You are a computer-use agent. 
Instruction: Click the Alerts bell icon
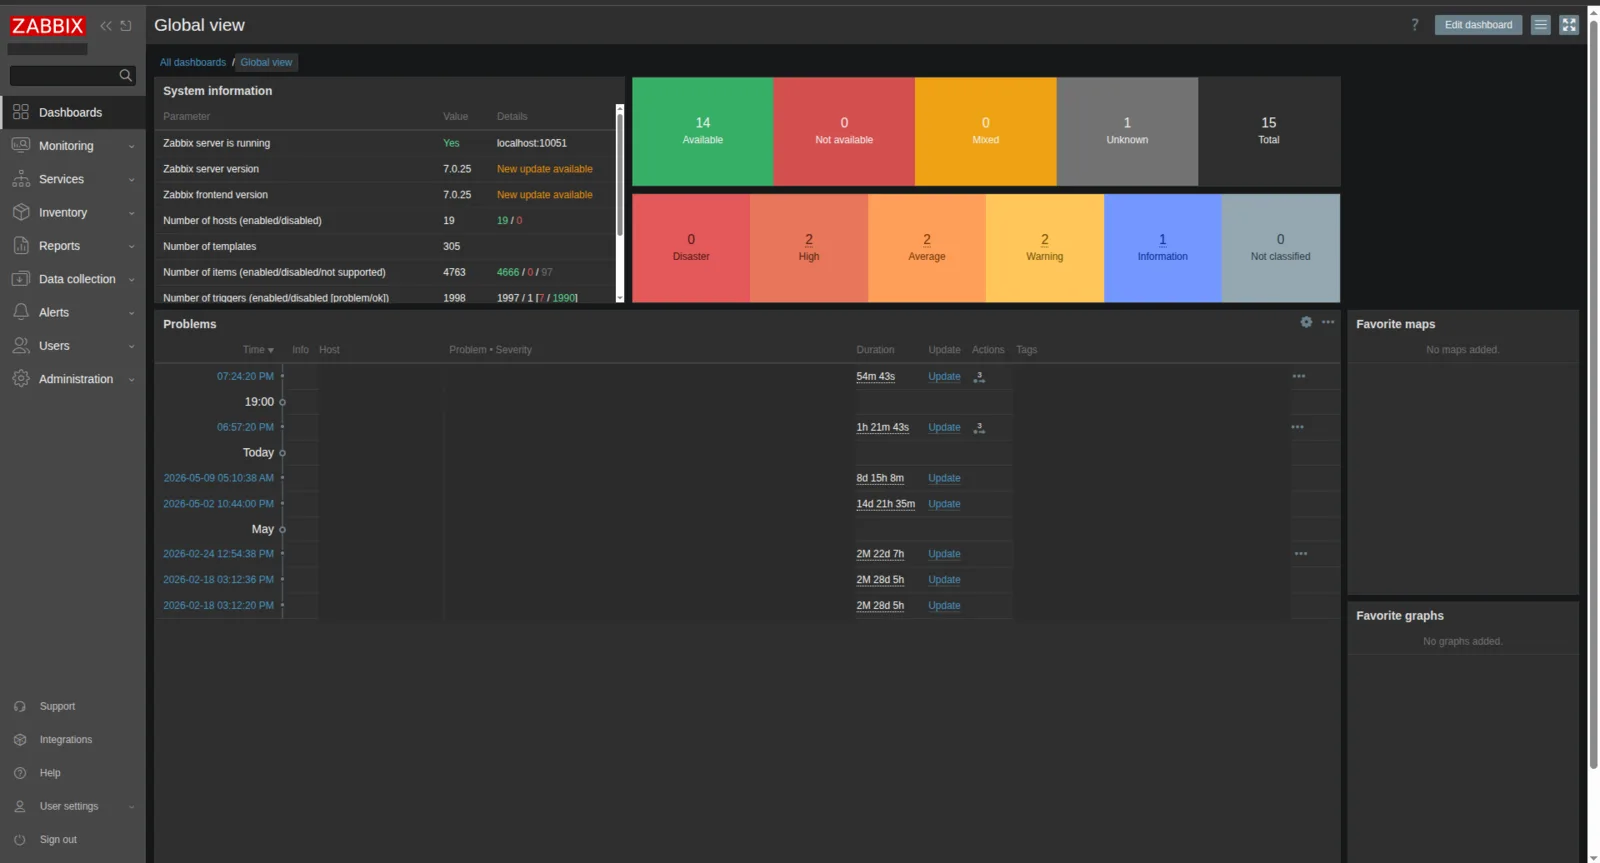[21, 312]
